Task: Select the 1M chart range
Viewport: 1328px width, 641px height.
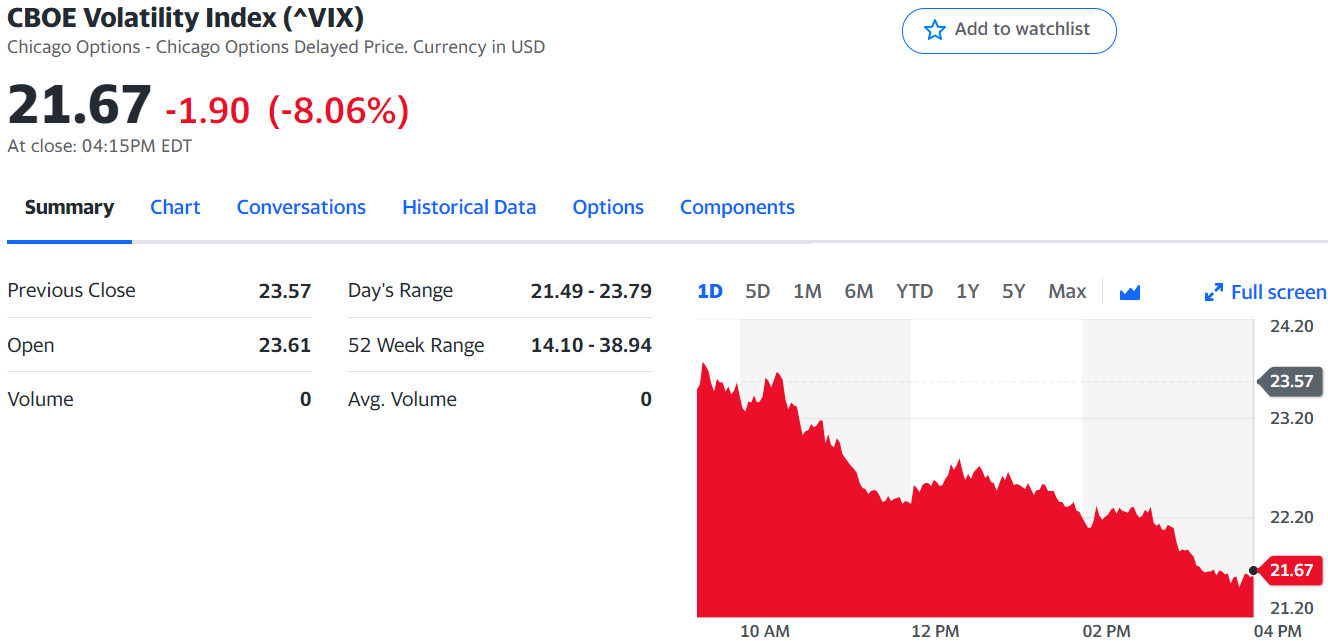Action: 807,291
